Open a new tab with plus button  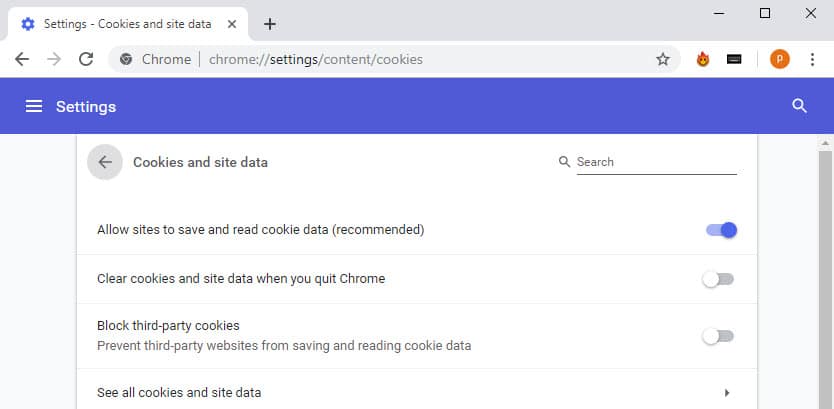(270, 24)
